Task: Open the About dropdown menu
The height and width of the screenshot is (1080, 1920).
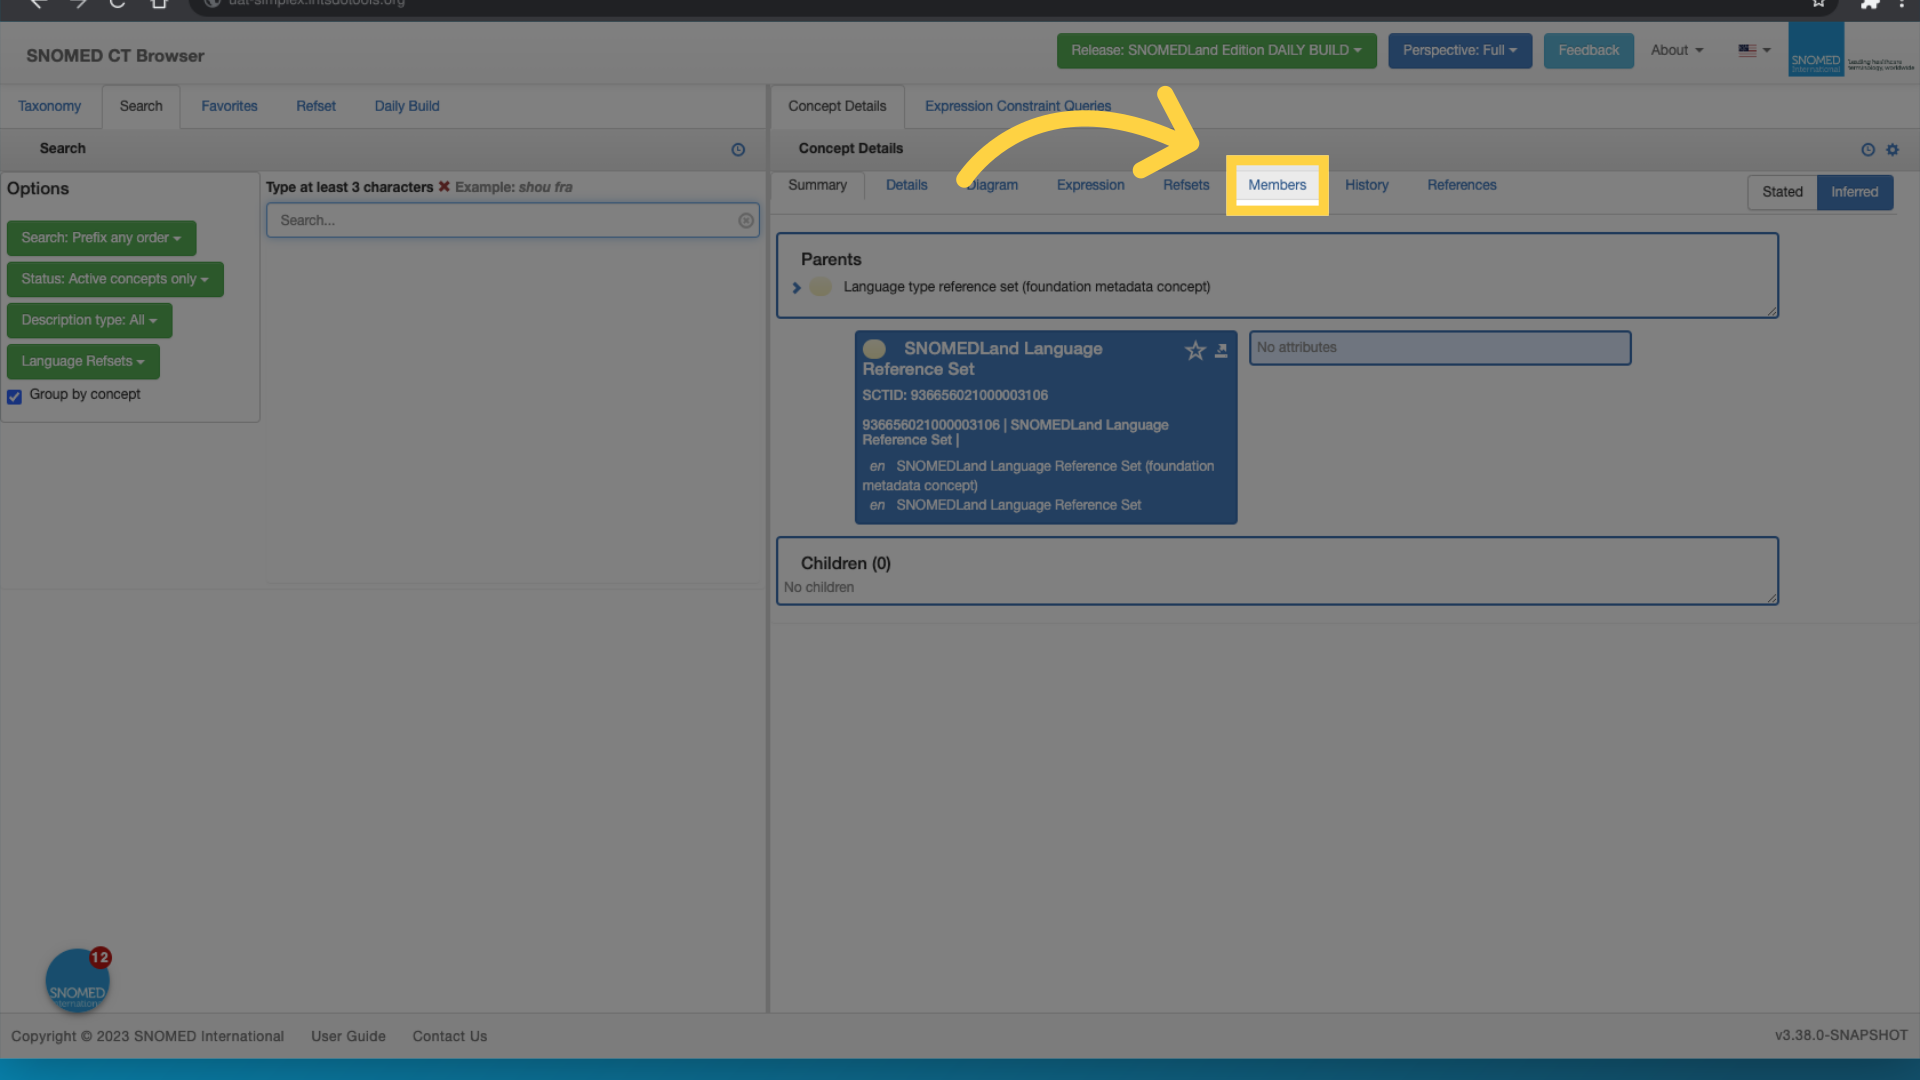Action: pos(1676,50)
